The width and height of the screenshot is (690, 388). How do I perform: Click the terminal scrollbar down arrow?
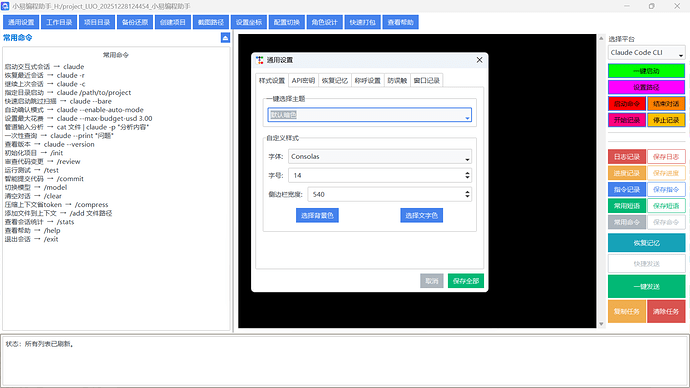coord(601,324)
